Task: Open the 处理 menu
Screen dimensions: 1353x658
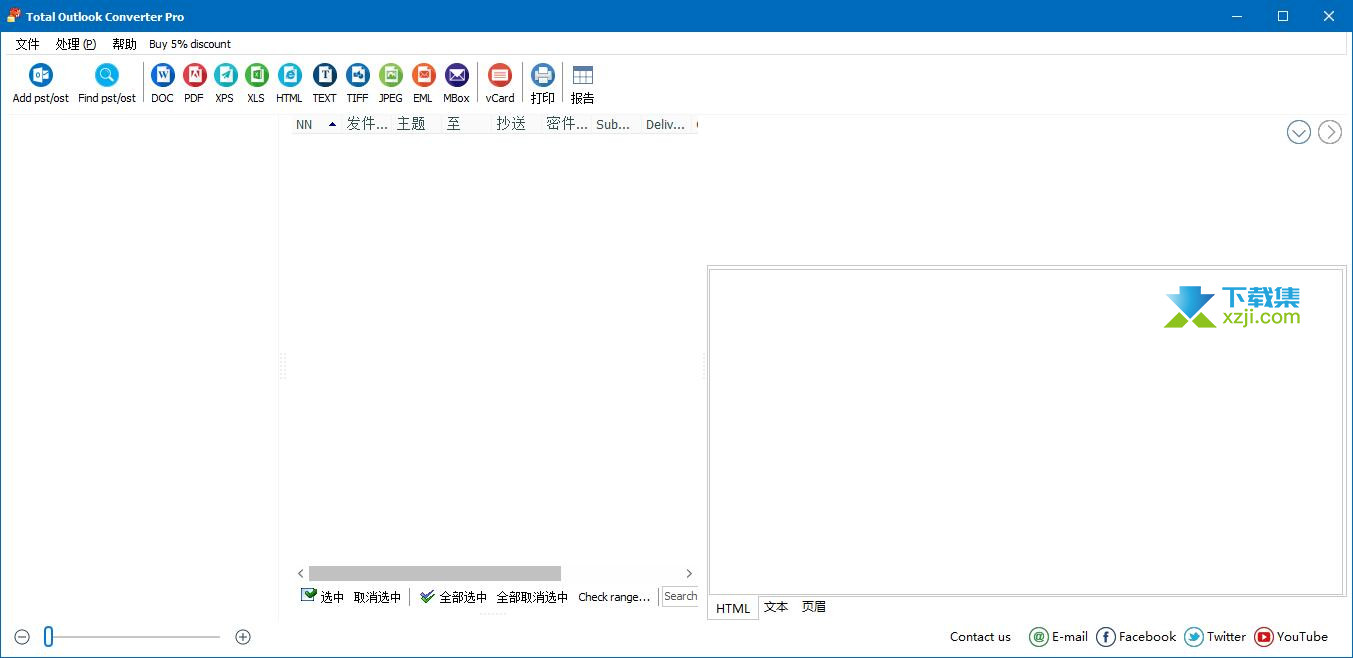Action: point(76,44)
